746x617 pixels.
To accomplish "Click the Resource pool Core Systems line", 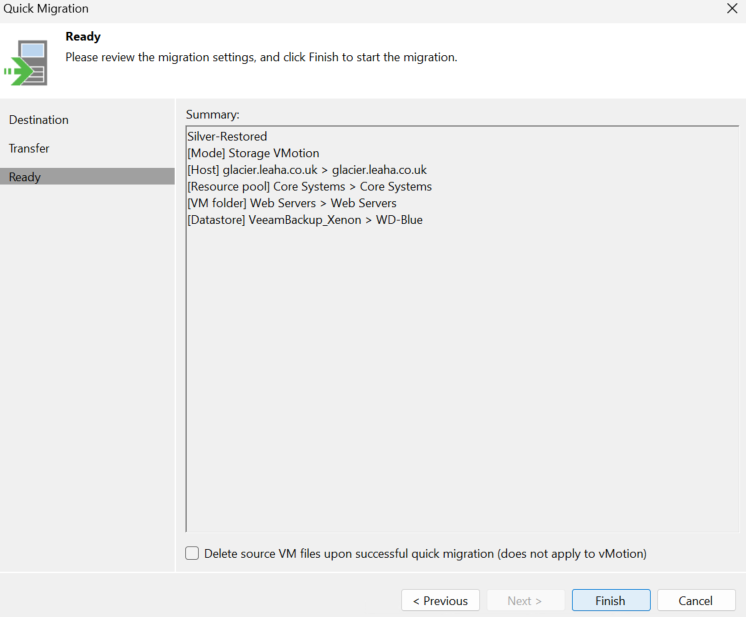I will pyautogui.click(x=309, y=186).
